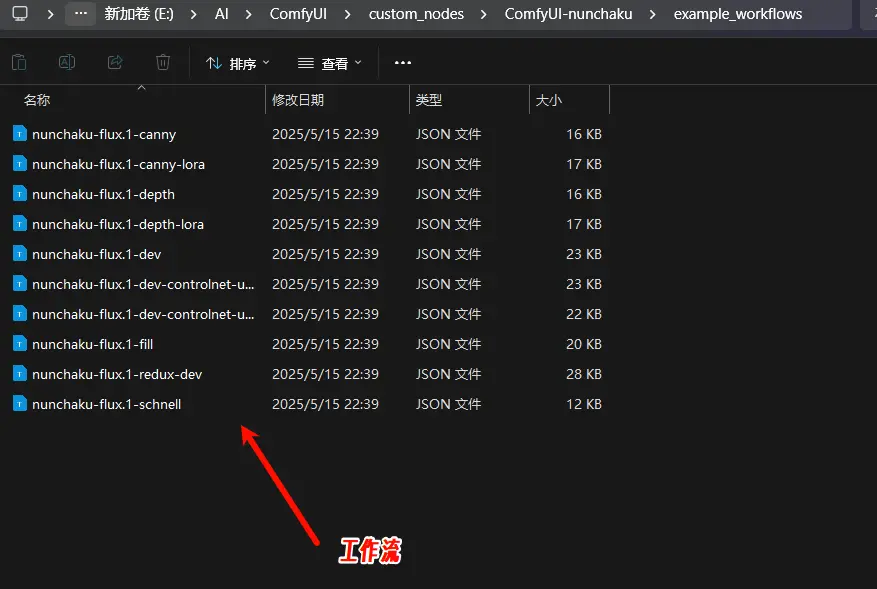Select file nunchaku-flux.1-schnell
877x589 pixels.
[x=106, y=404]
